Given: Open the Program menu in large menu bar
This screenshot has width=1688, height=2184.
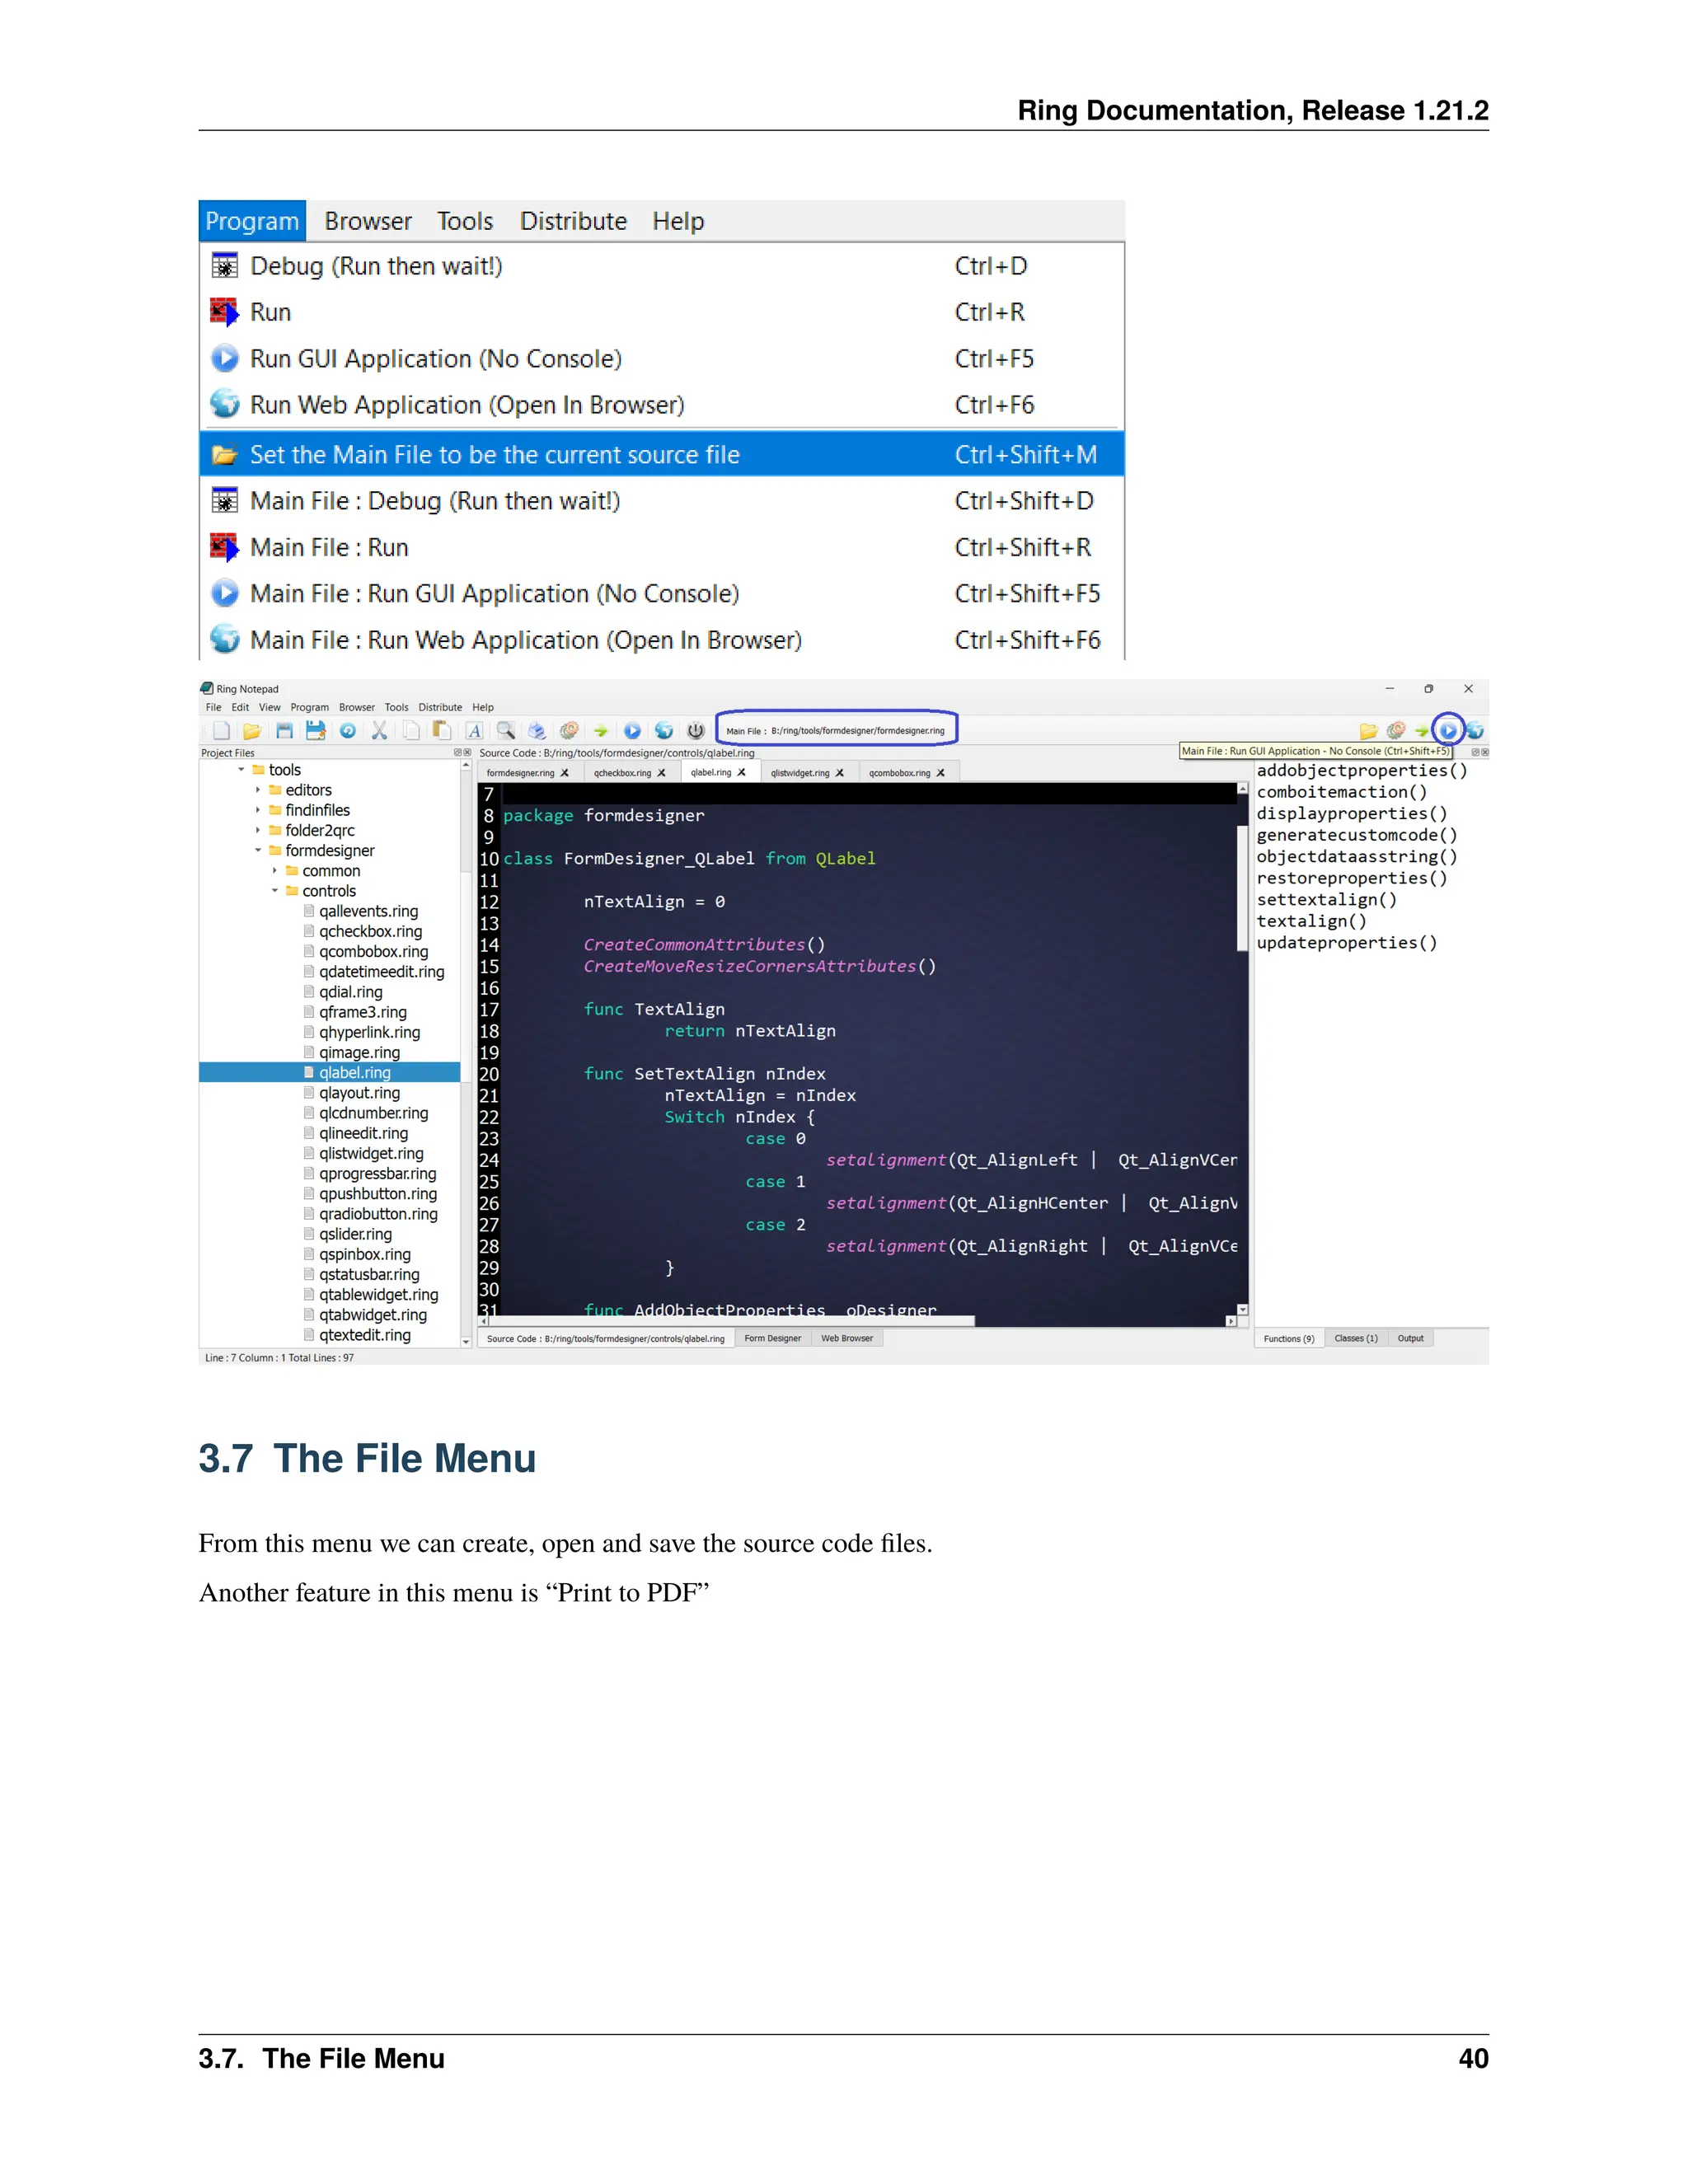Looking at the screenshot, I should coord(252,221).
